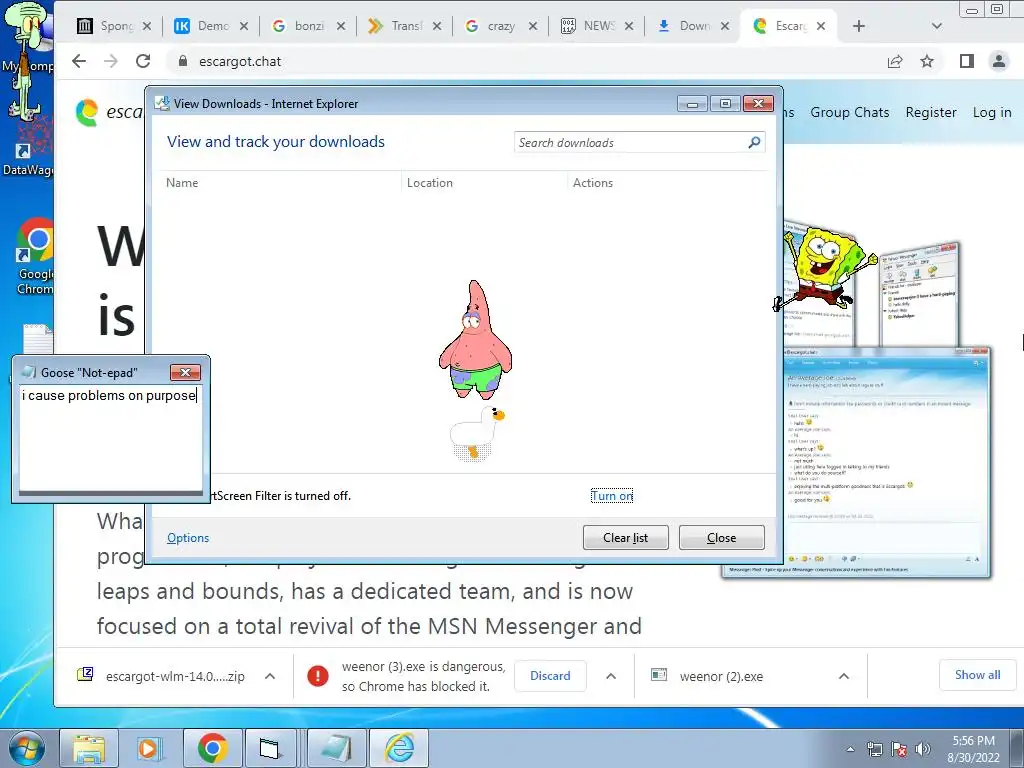Click the red danger warning icon
The height and width of the screenshot is (768, 1024).
318,676
